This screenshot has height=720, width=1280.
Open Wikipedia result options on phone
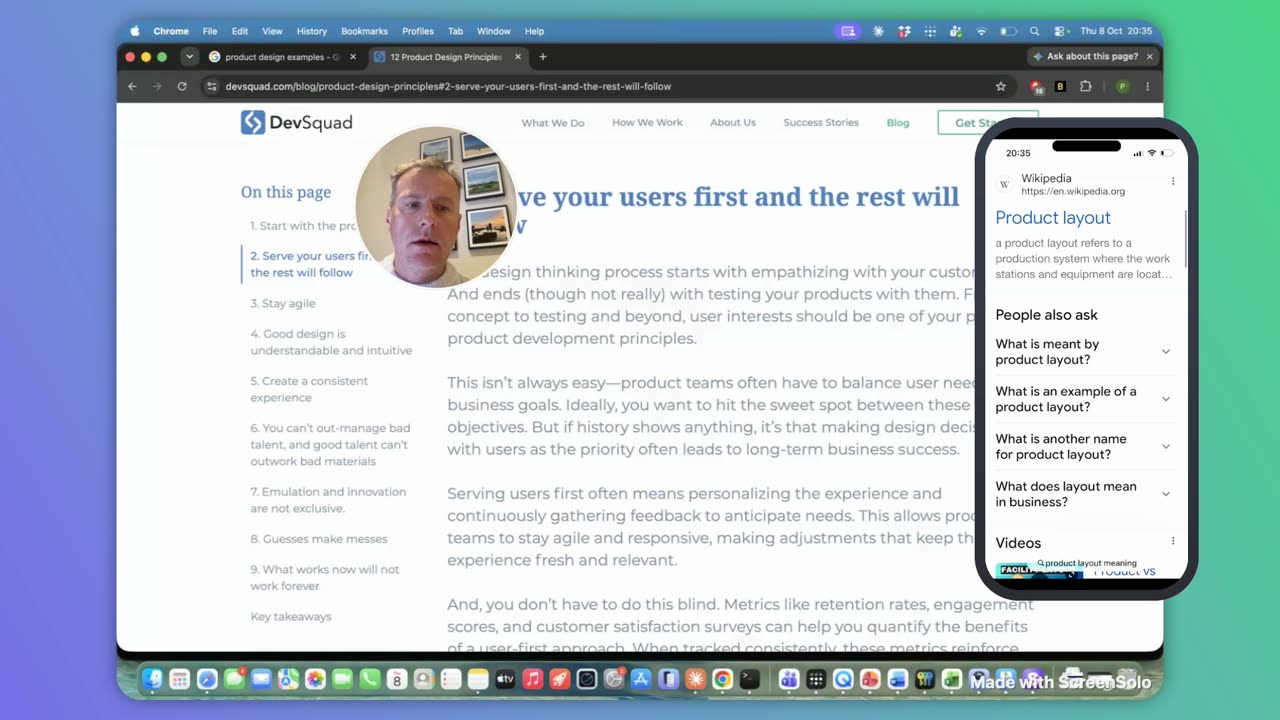pyautogui.click(x=1173, y=182)
